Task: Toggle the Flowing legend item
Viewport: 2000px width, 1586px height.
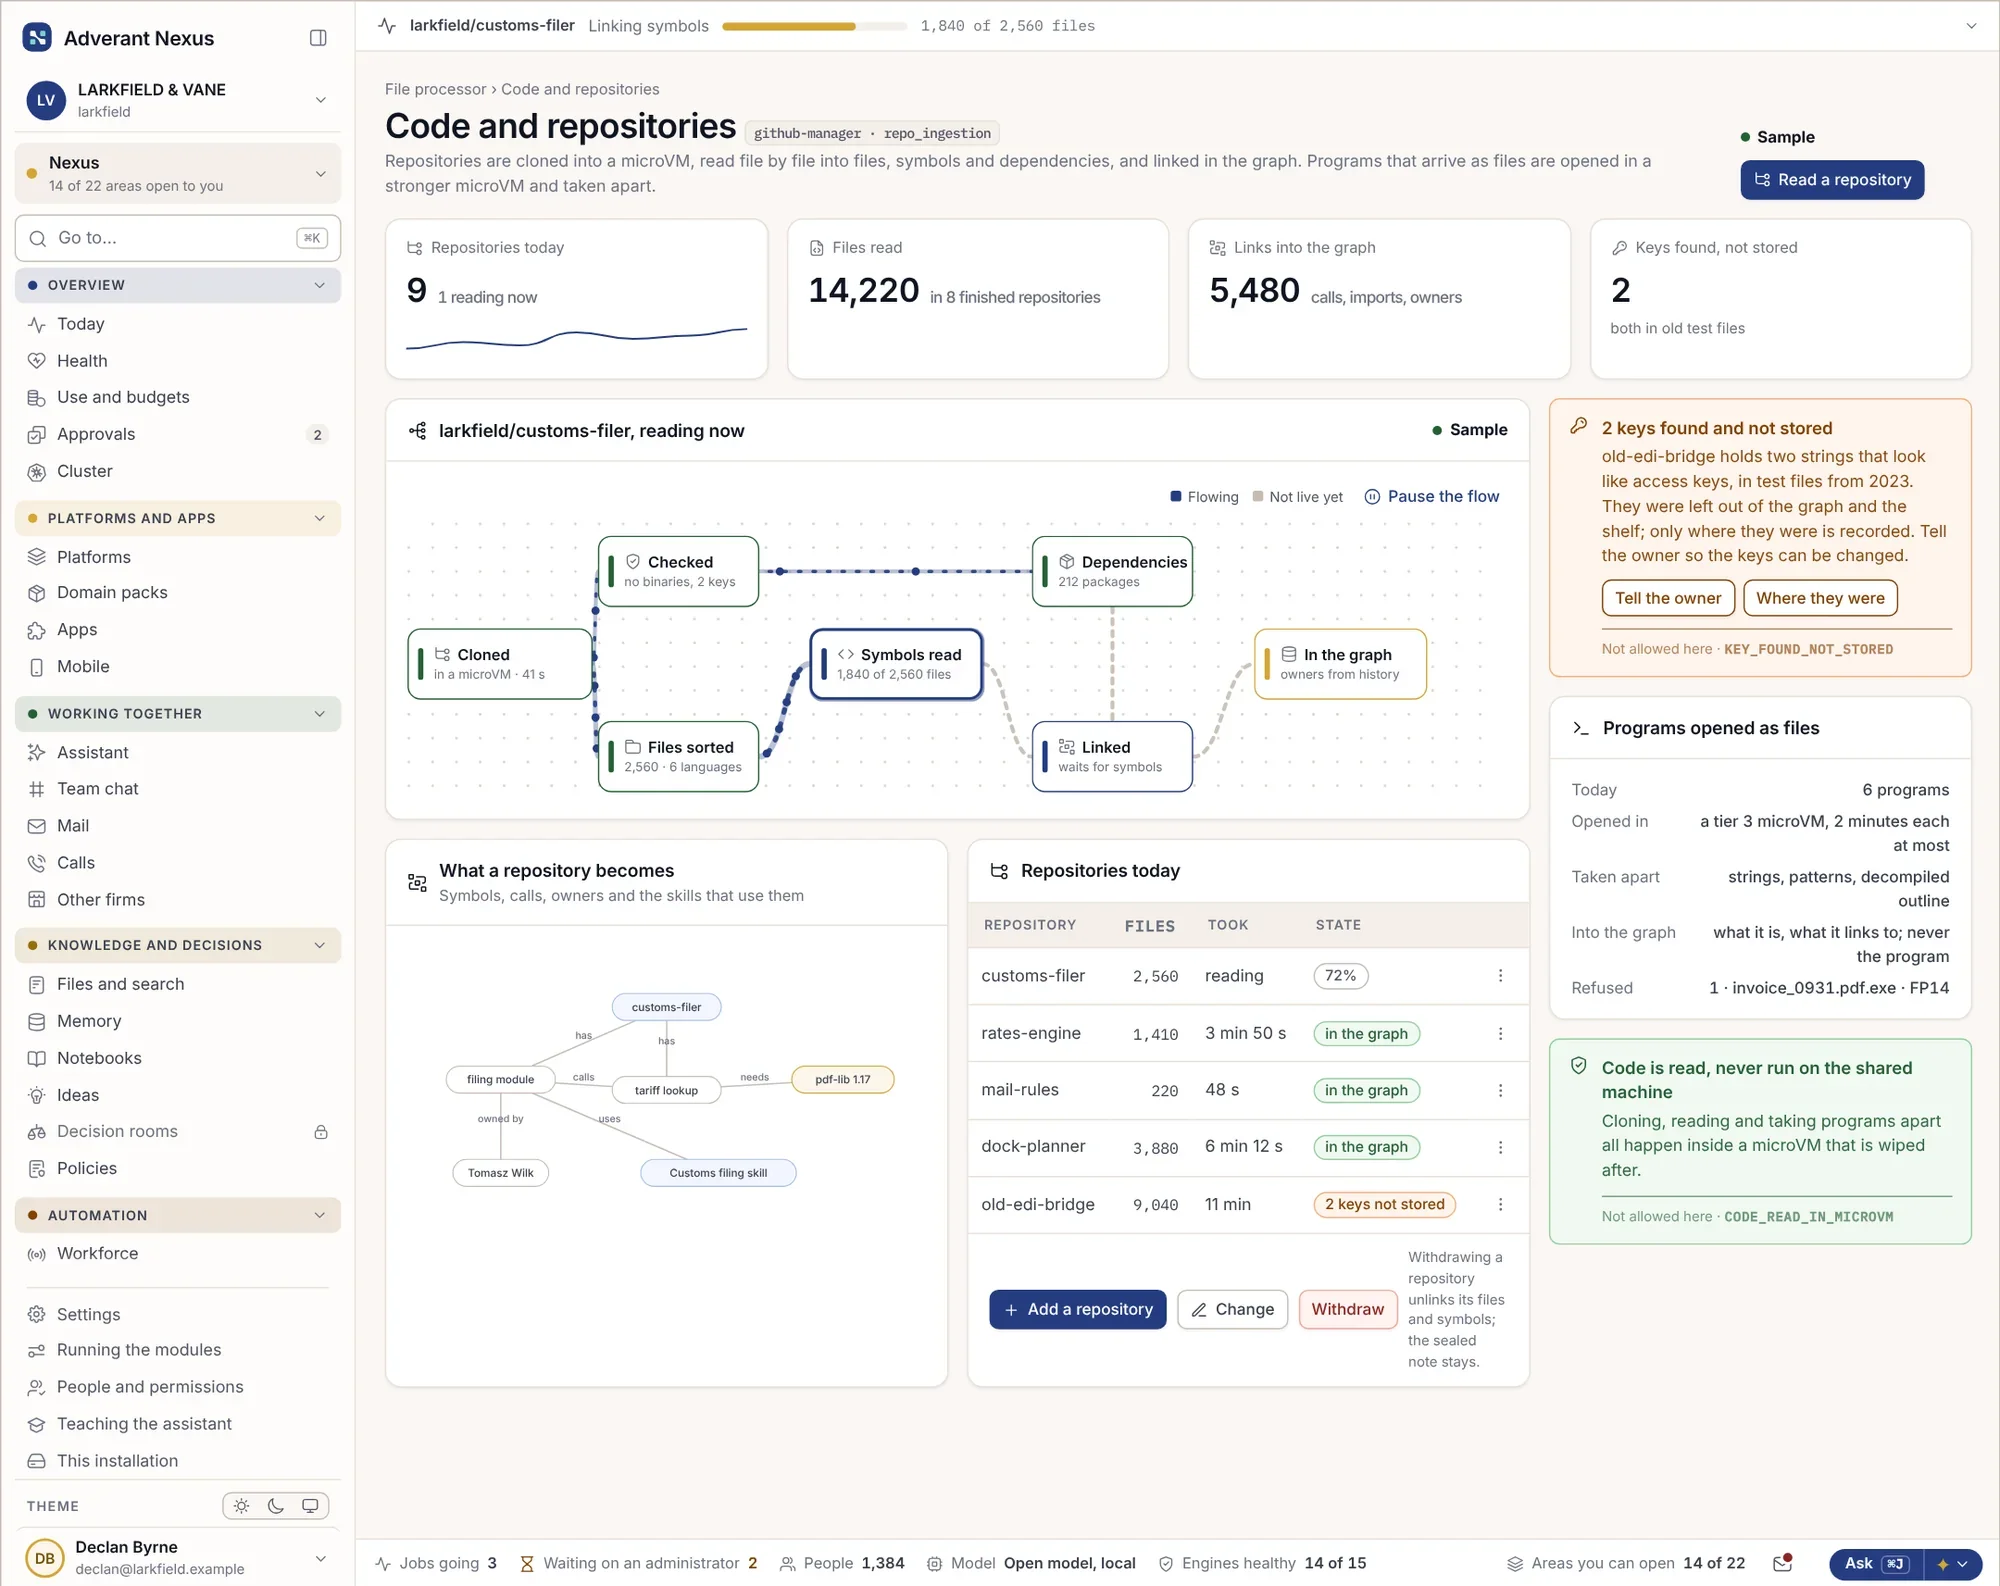Action: [1204, 497]
